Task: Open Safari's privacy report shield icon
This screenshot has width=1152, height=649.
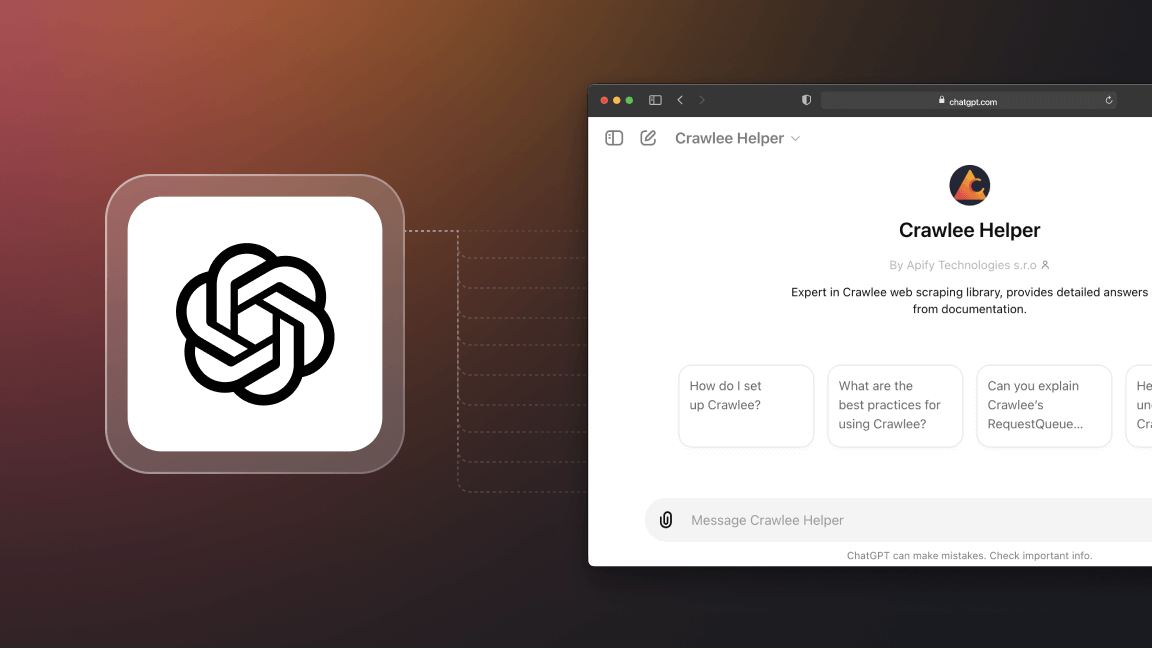Action: (806, 100)
